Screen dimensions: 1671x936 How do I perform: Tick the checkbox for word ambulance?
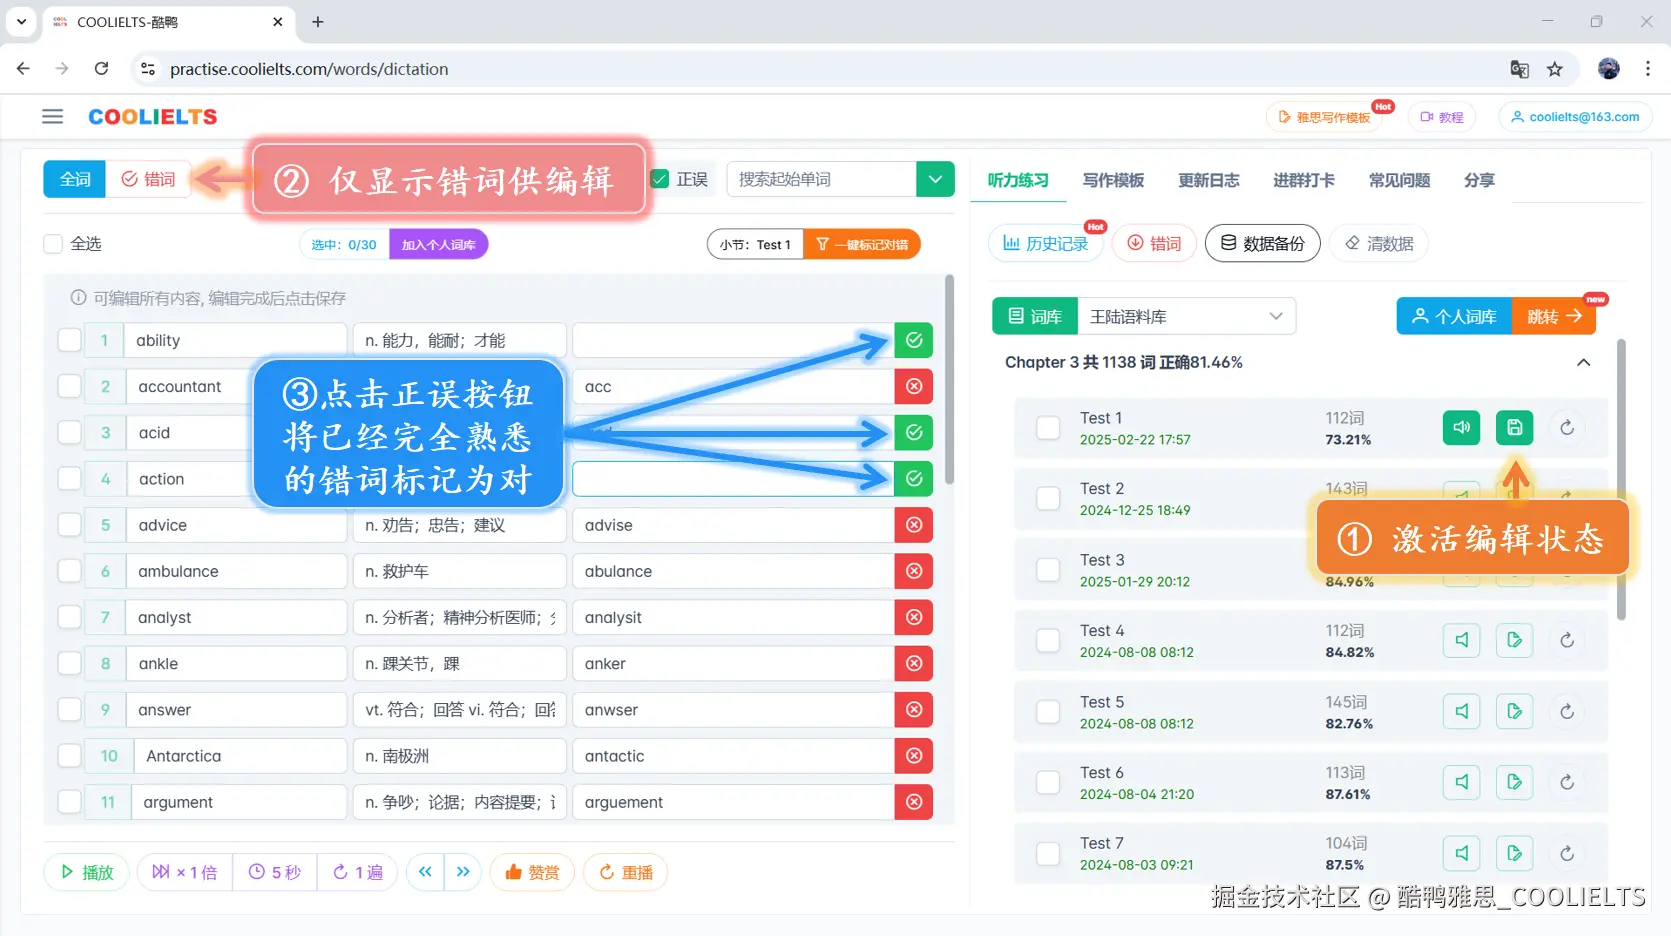[69, 571]
